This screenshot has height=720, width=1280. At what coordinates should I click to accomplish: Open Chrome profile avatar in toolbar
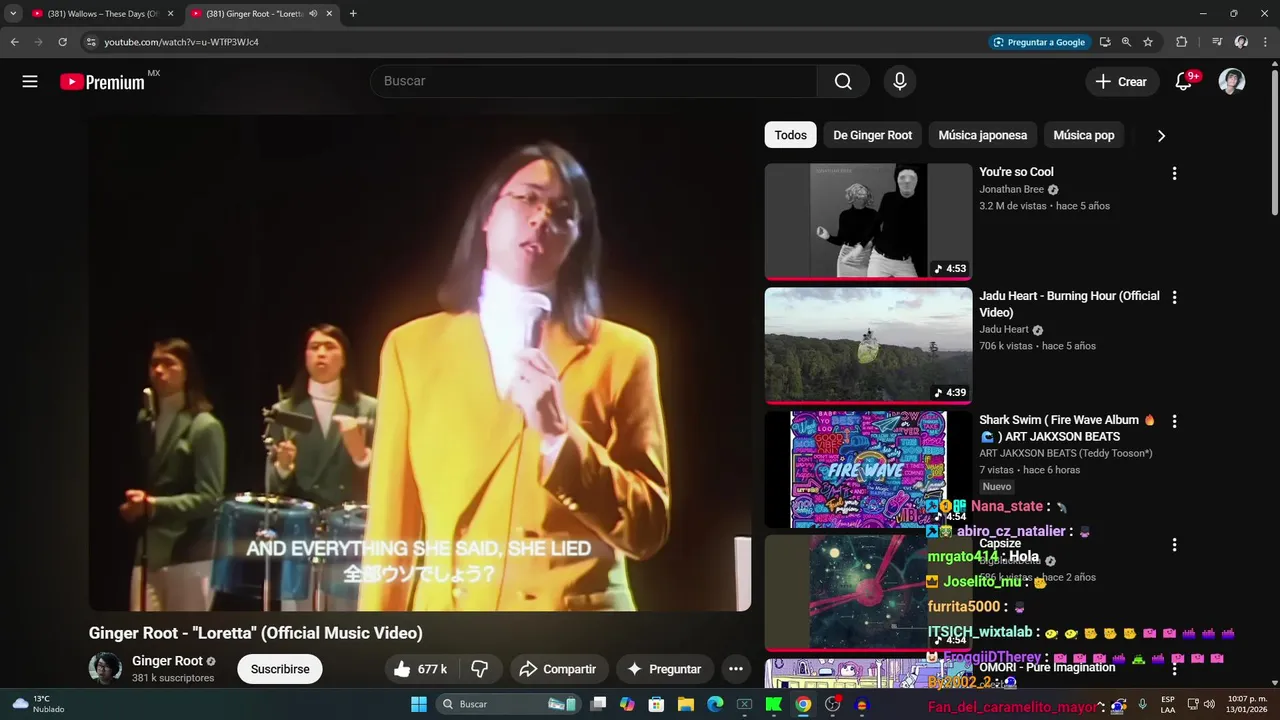click(1241, 42)
